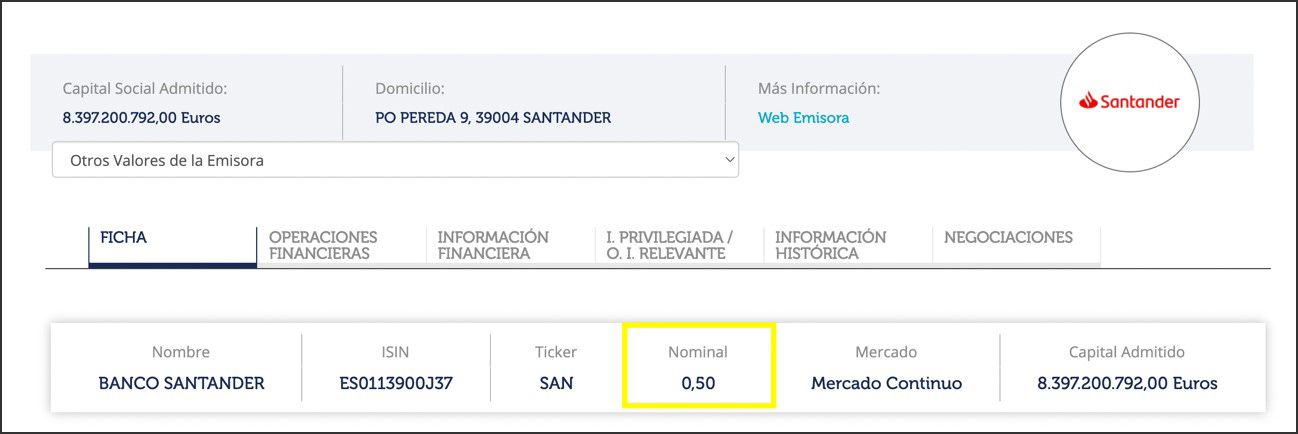Click the Santander logo circle
Viewport: 1298px width, 434px height.
1129,102
